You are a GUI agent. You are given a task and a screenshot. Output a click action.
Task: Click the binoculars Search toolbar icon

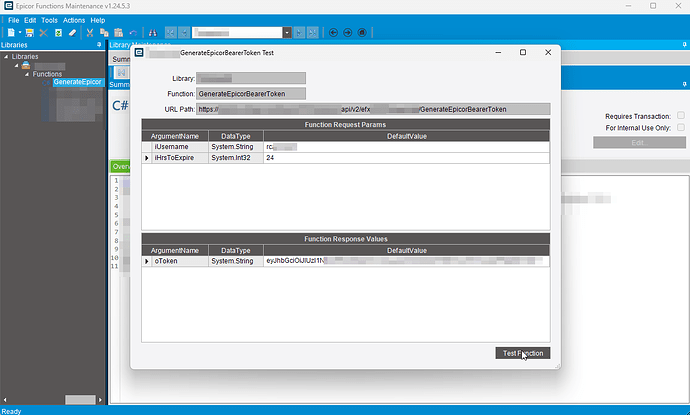click(x=153, y=33)
